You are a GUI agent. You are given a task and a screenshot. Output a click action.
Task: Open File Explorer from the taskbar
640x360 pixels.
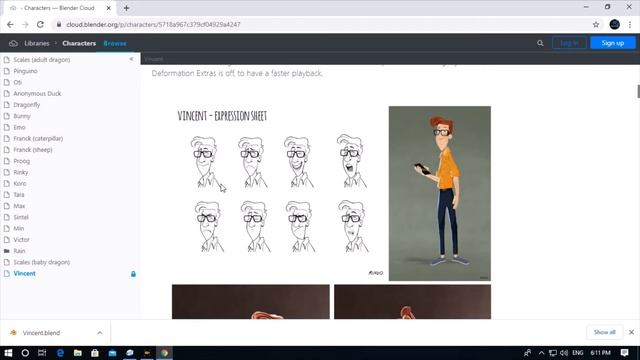[x=78, y=353]
